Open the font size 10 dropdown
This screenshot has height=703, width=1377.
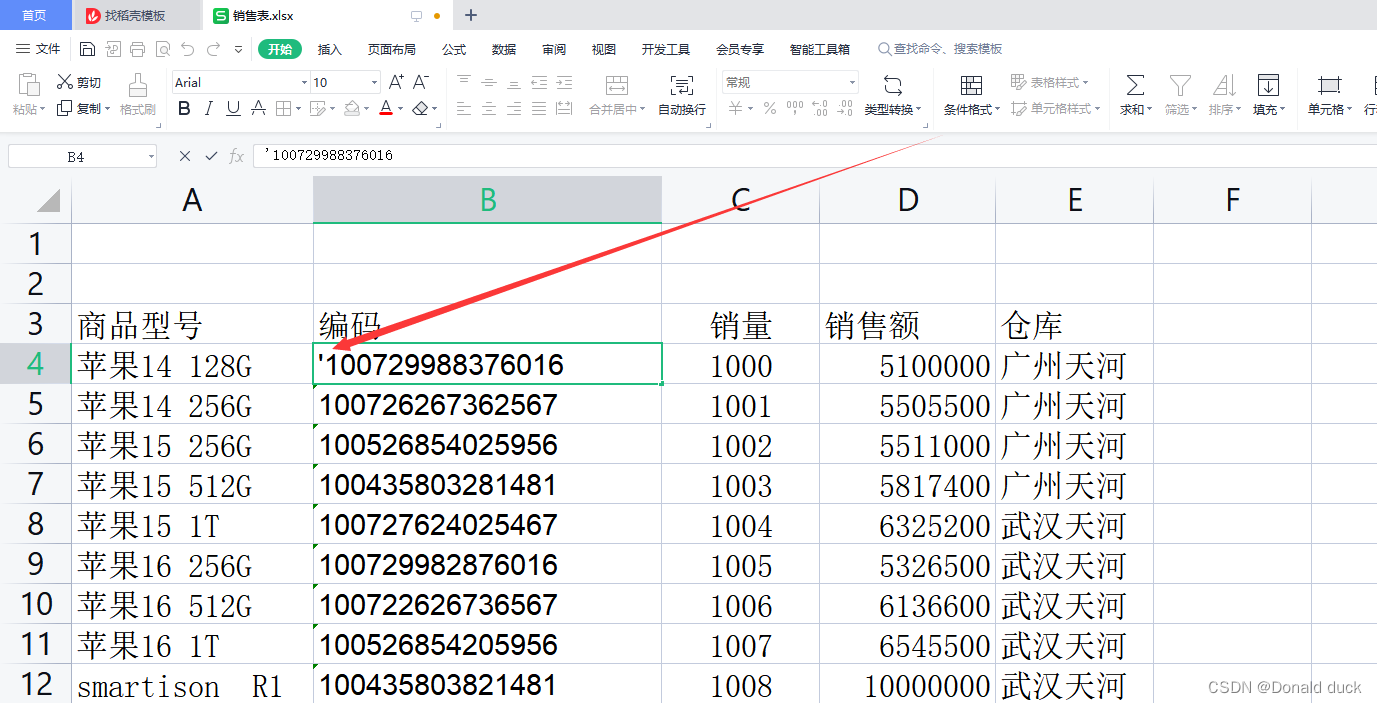[375, 82]
